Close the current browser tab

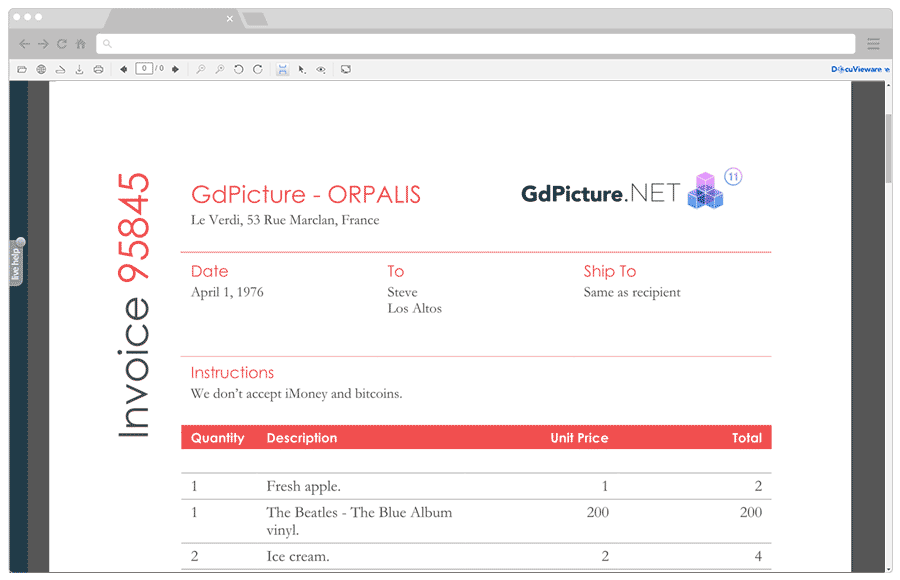[230, 19]
